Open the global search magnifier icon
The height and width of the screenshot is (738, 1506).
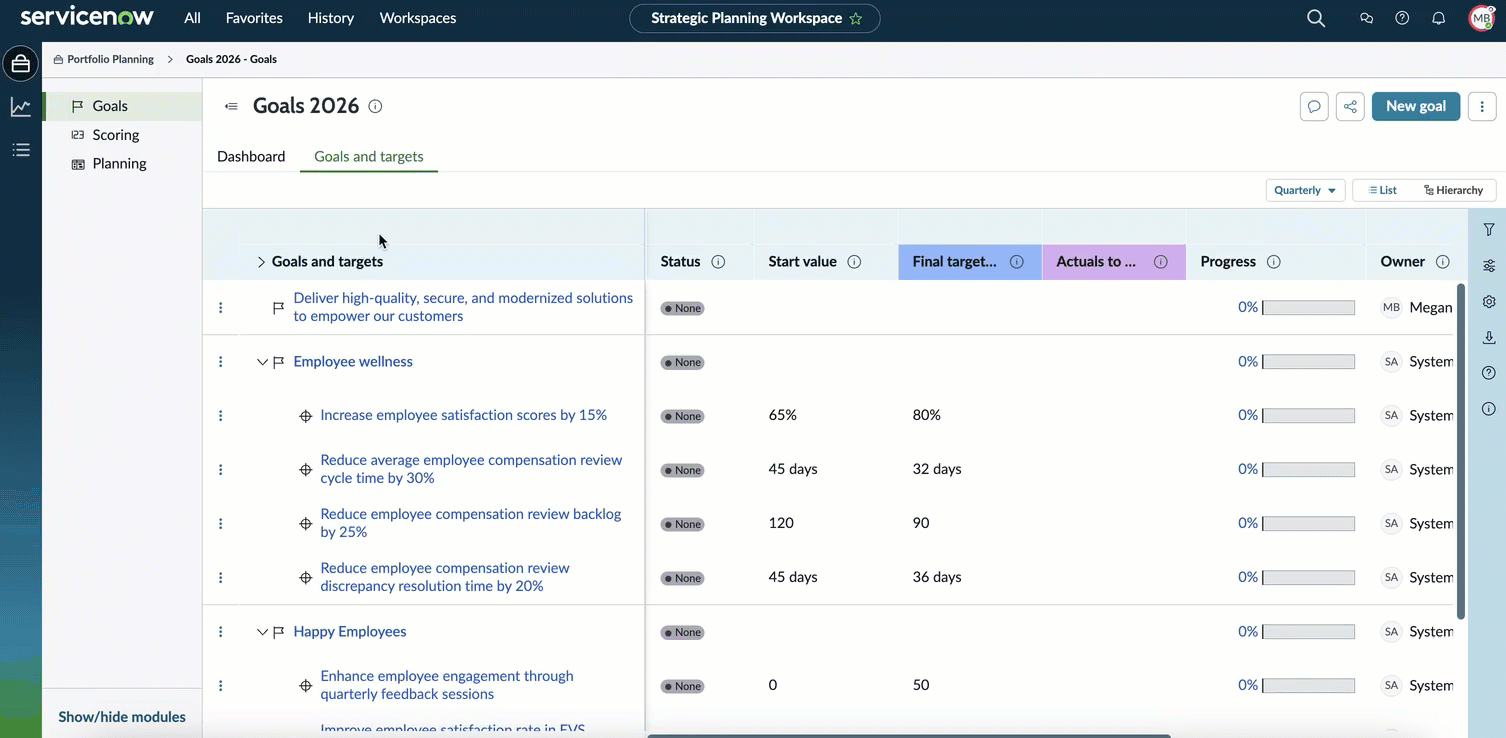coord(1316,18)
